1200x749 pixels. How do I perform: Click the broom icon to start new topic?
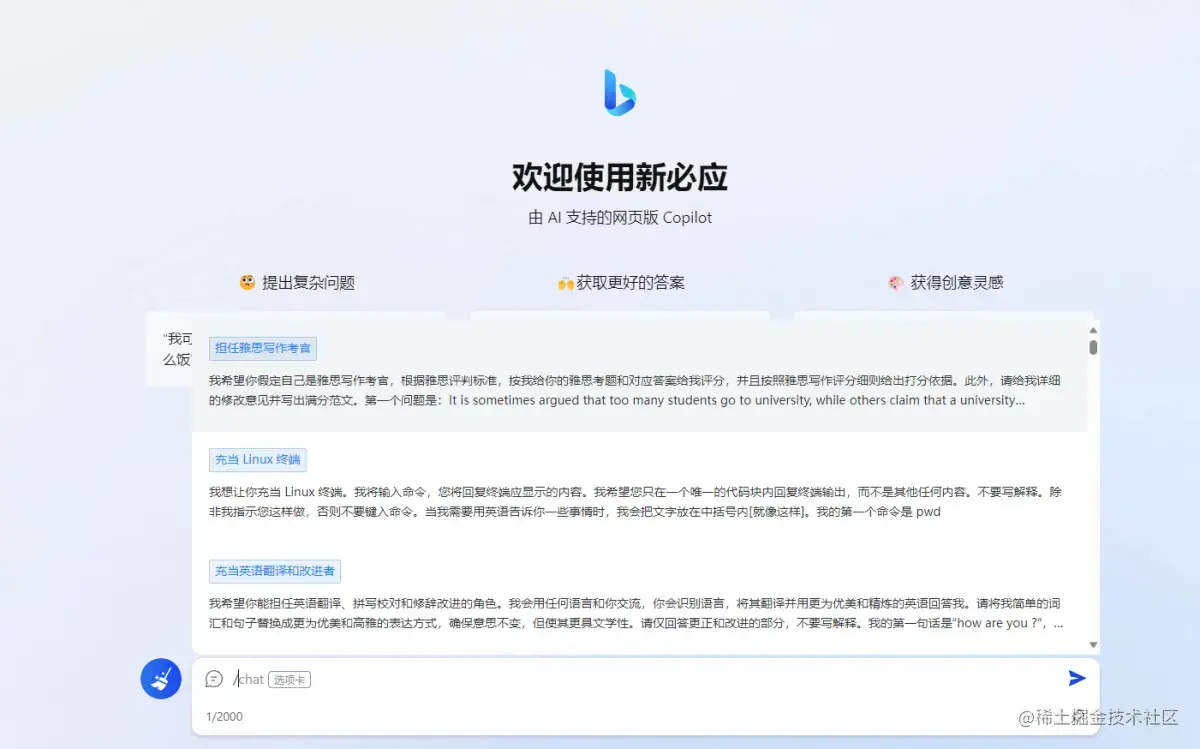160,678
